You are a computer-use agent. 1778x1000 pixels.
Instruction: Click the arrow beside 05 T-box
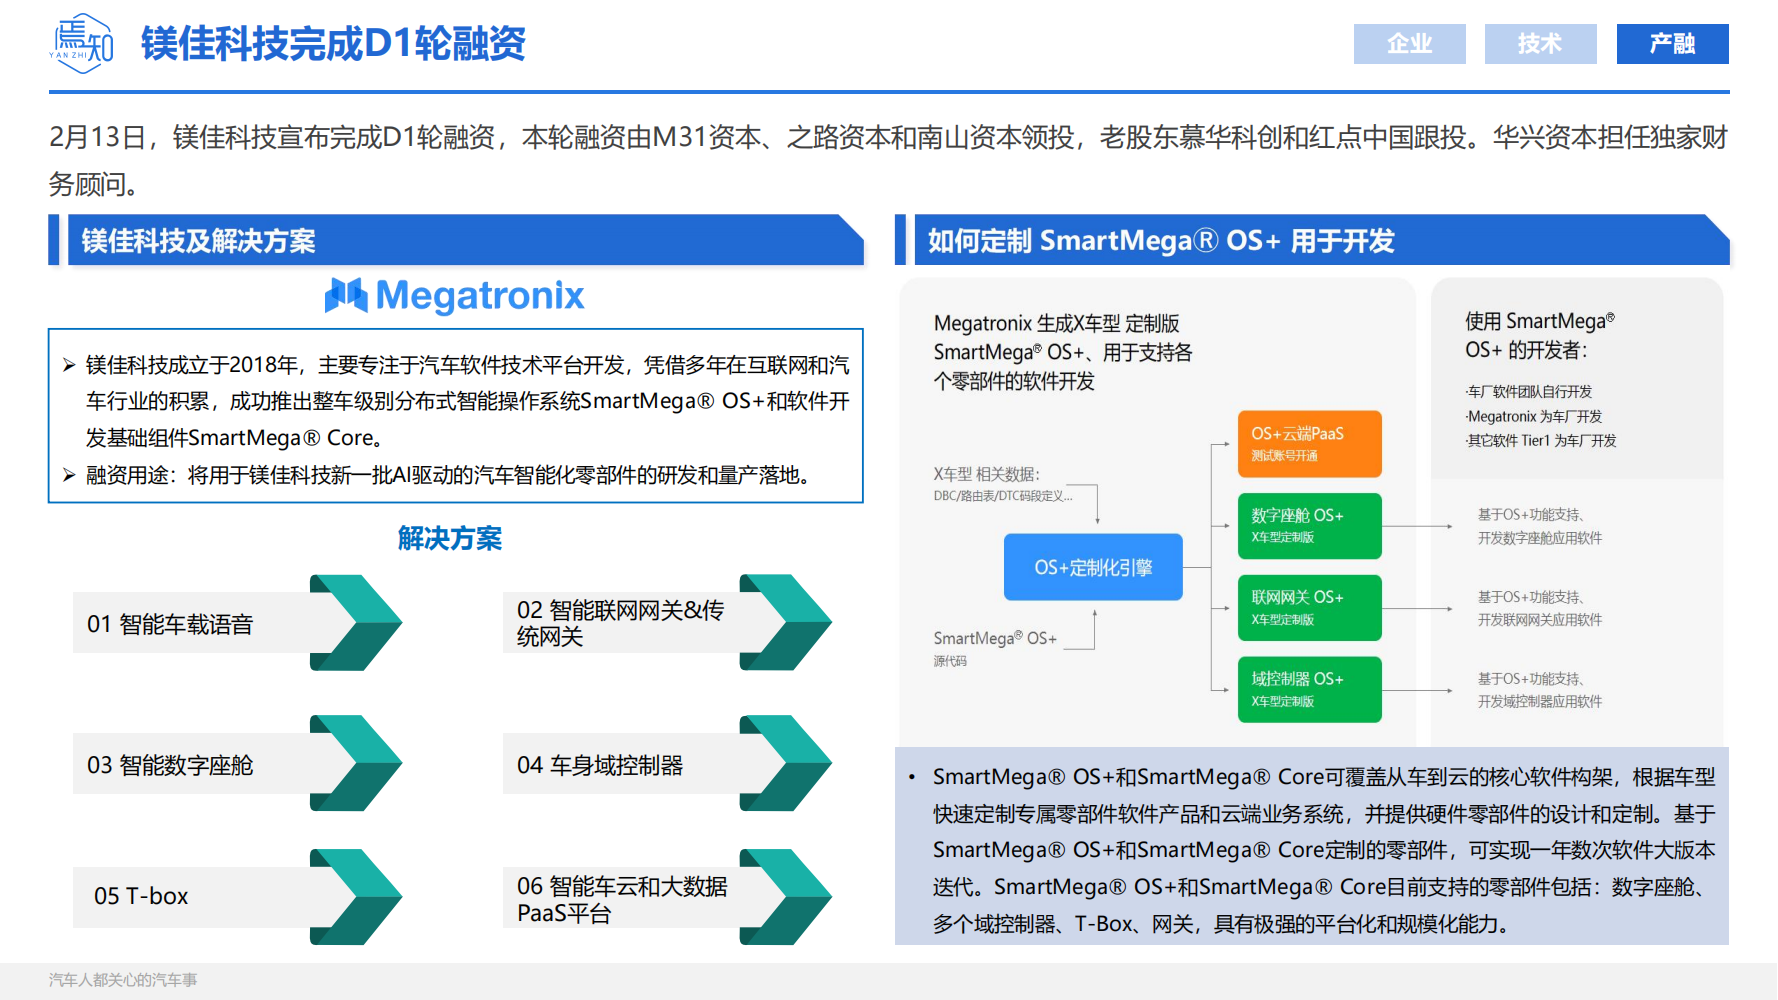coord(356,897)
